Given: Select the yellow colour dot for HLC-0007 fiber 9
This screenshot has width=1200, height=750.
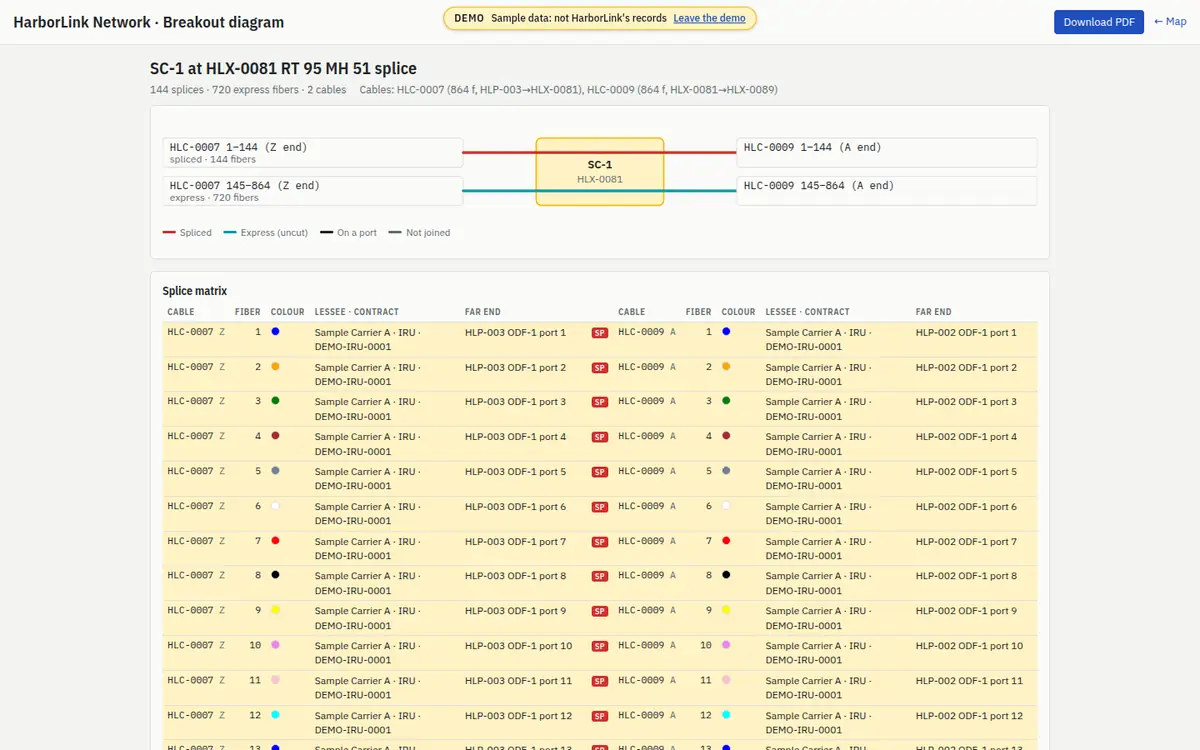Looking at the screenshot, I should pyautogui.click(x=275, y=609).
